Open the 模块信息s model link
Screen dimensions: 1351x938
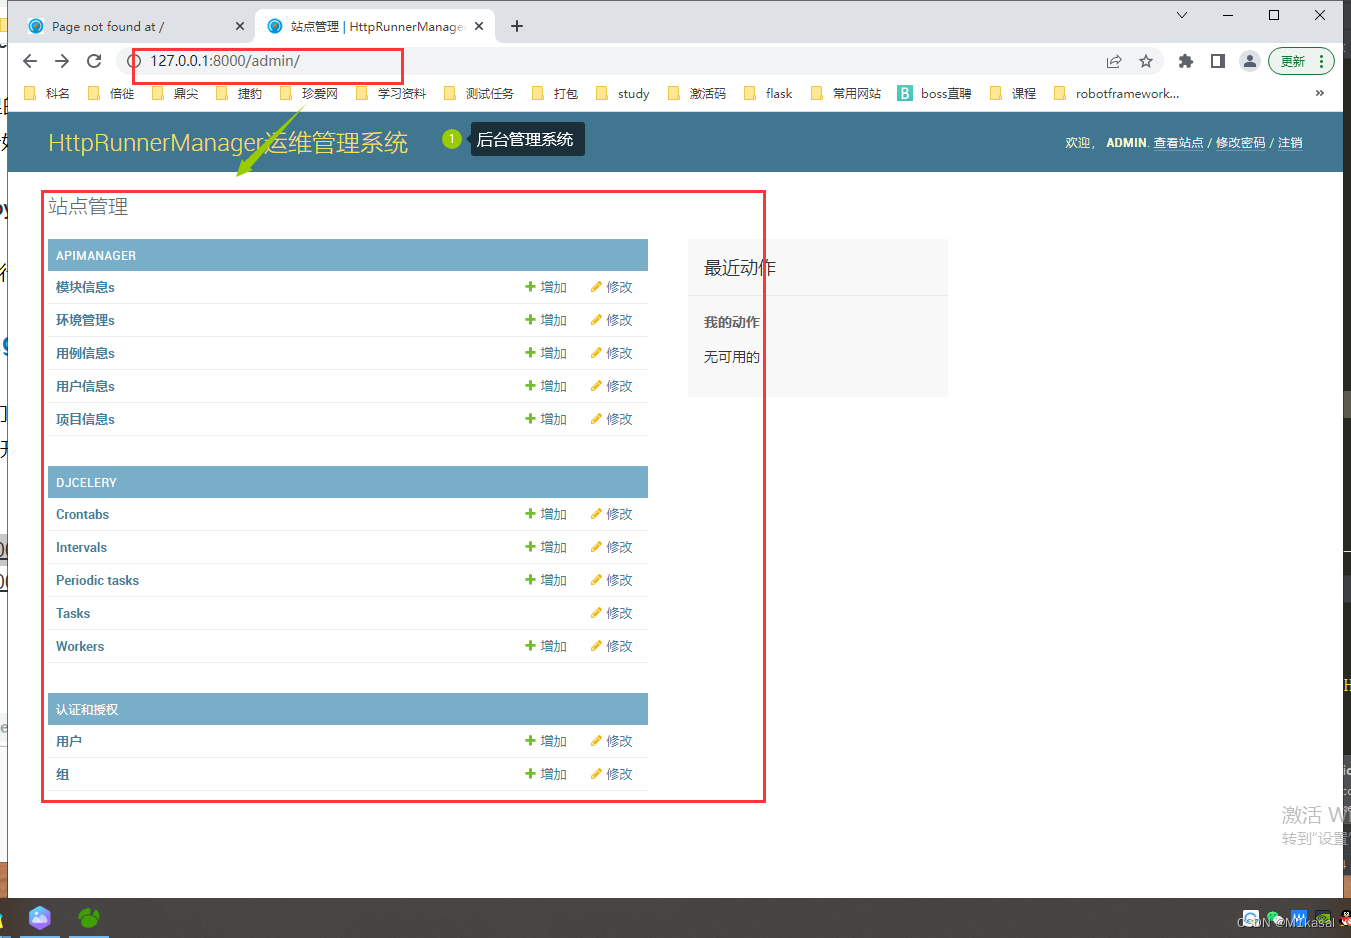coord(85,287)
